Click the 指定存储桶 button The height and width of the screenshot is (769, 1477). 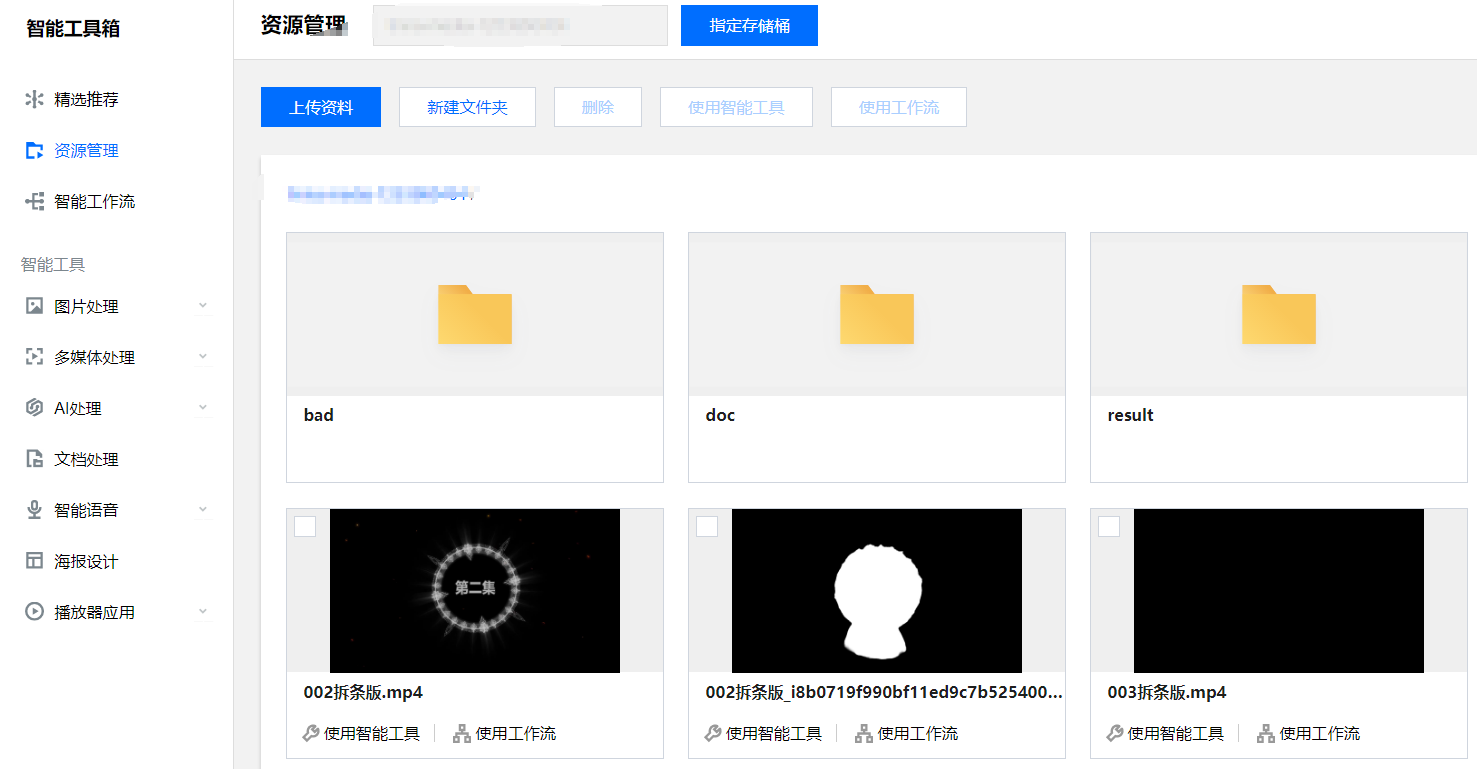click(x=749, y=25)
